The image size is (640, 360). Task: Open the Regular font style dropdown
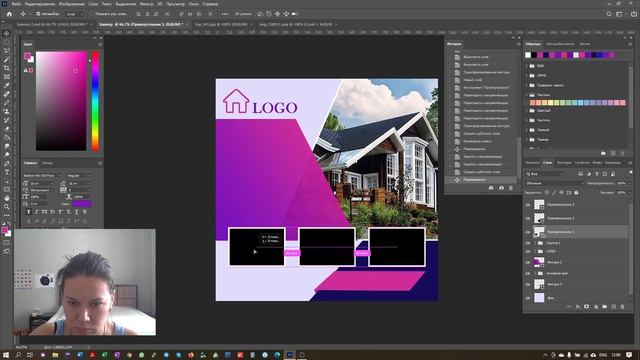coord(79,176)
